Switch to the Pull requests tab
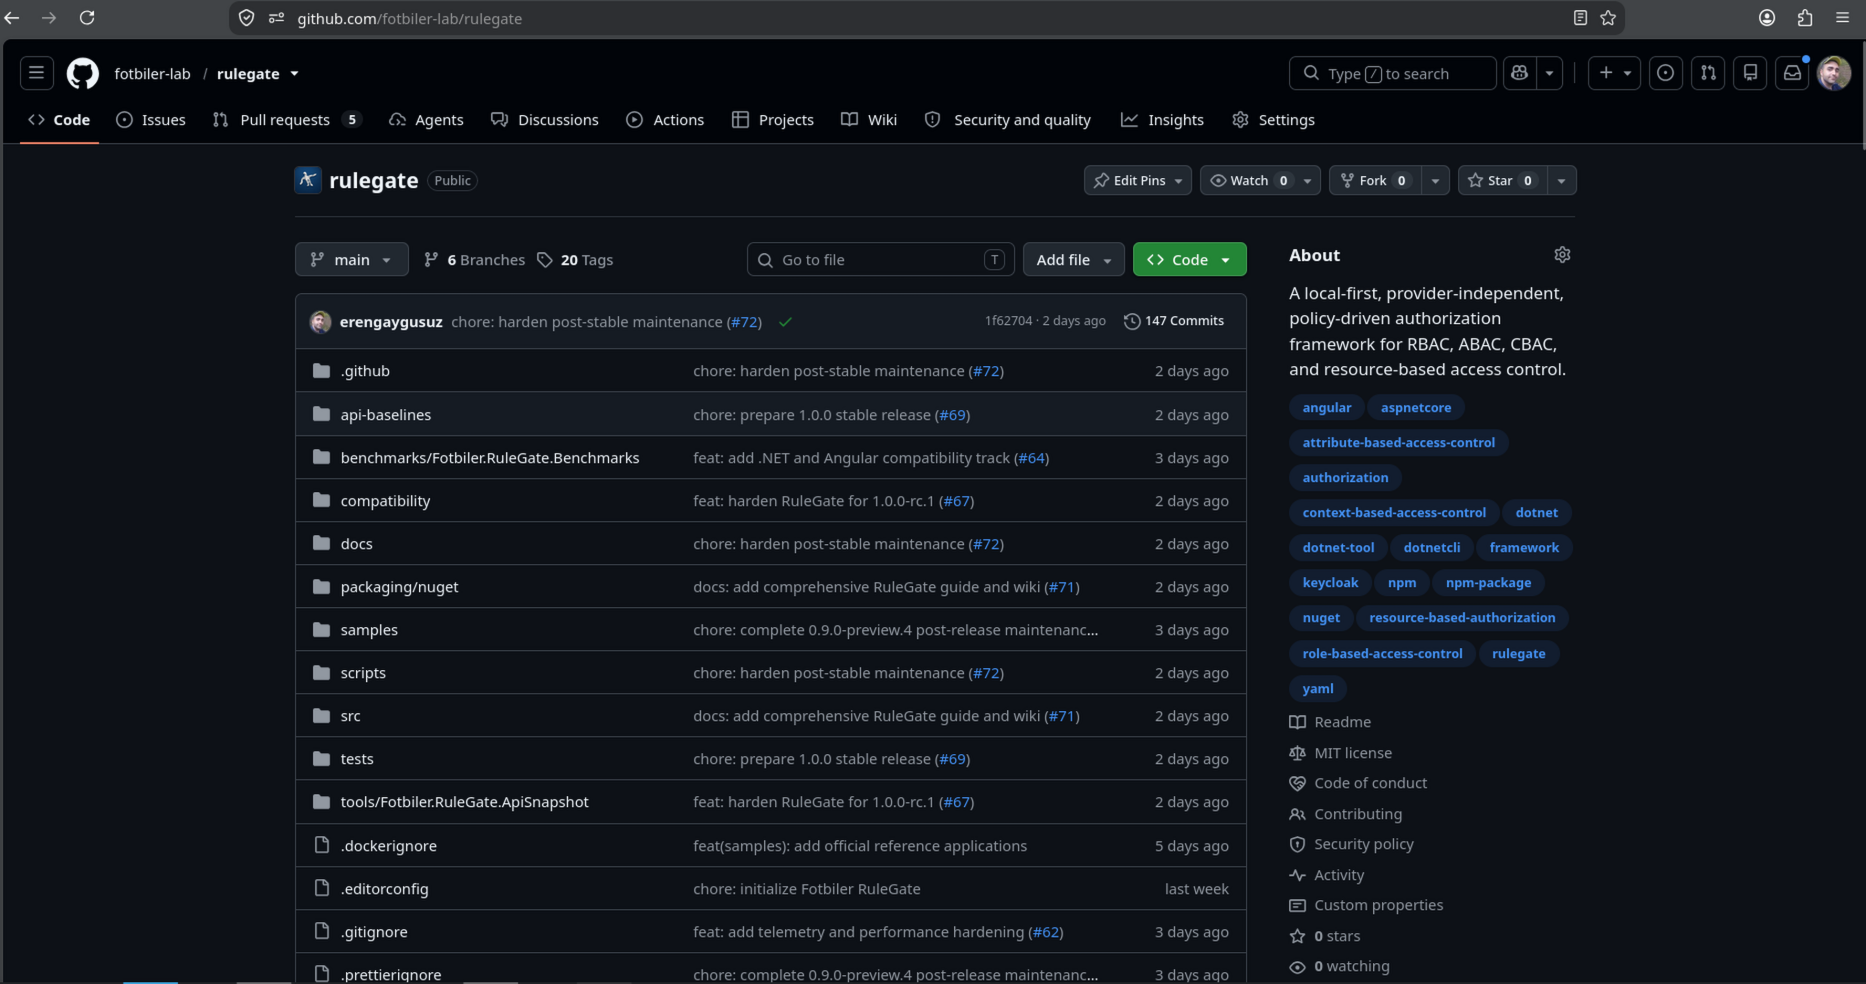This screenshot has height=984, width=1866. (x=286, y=120)
